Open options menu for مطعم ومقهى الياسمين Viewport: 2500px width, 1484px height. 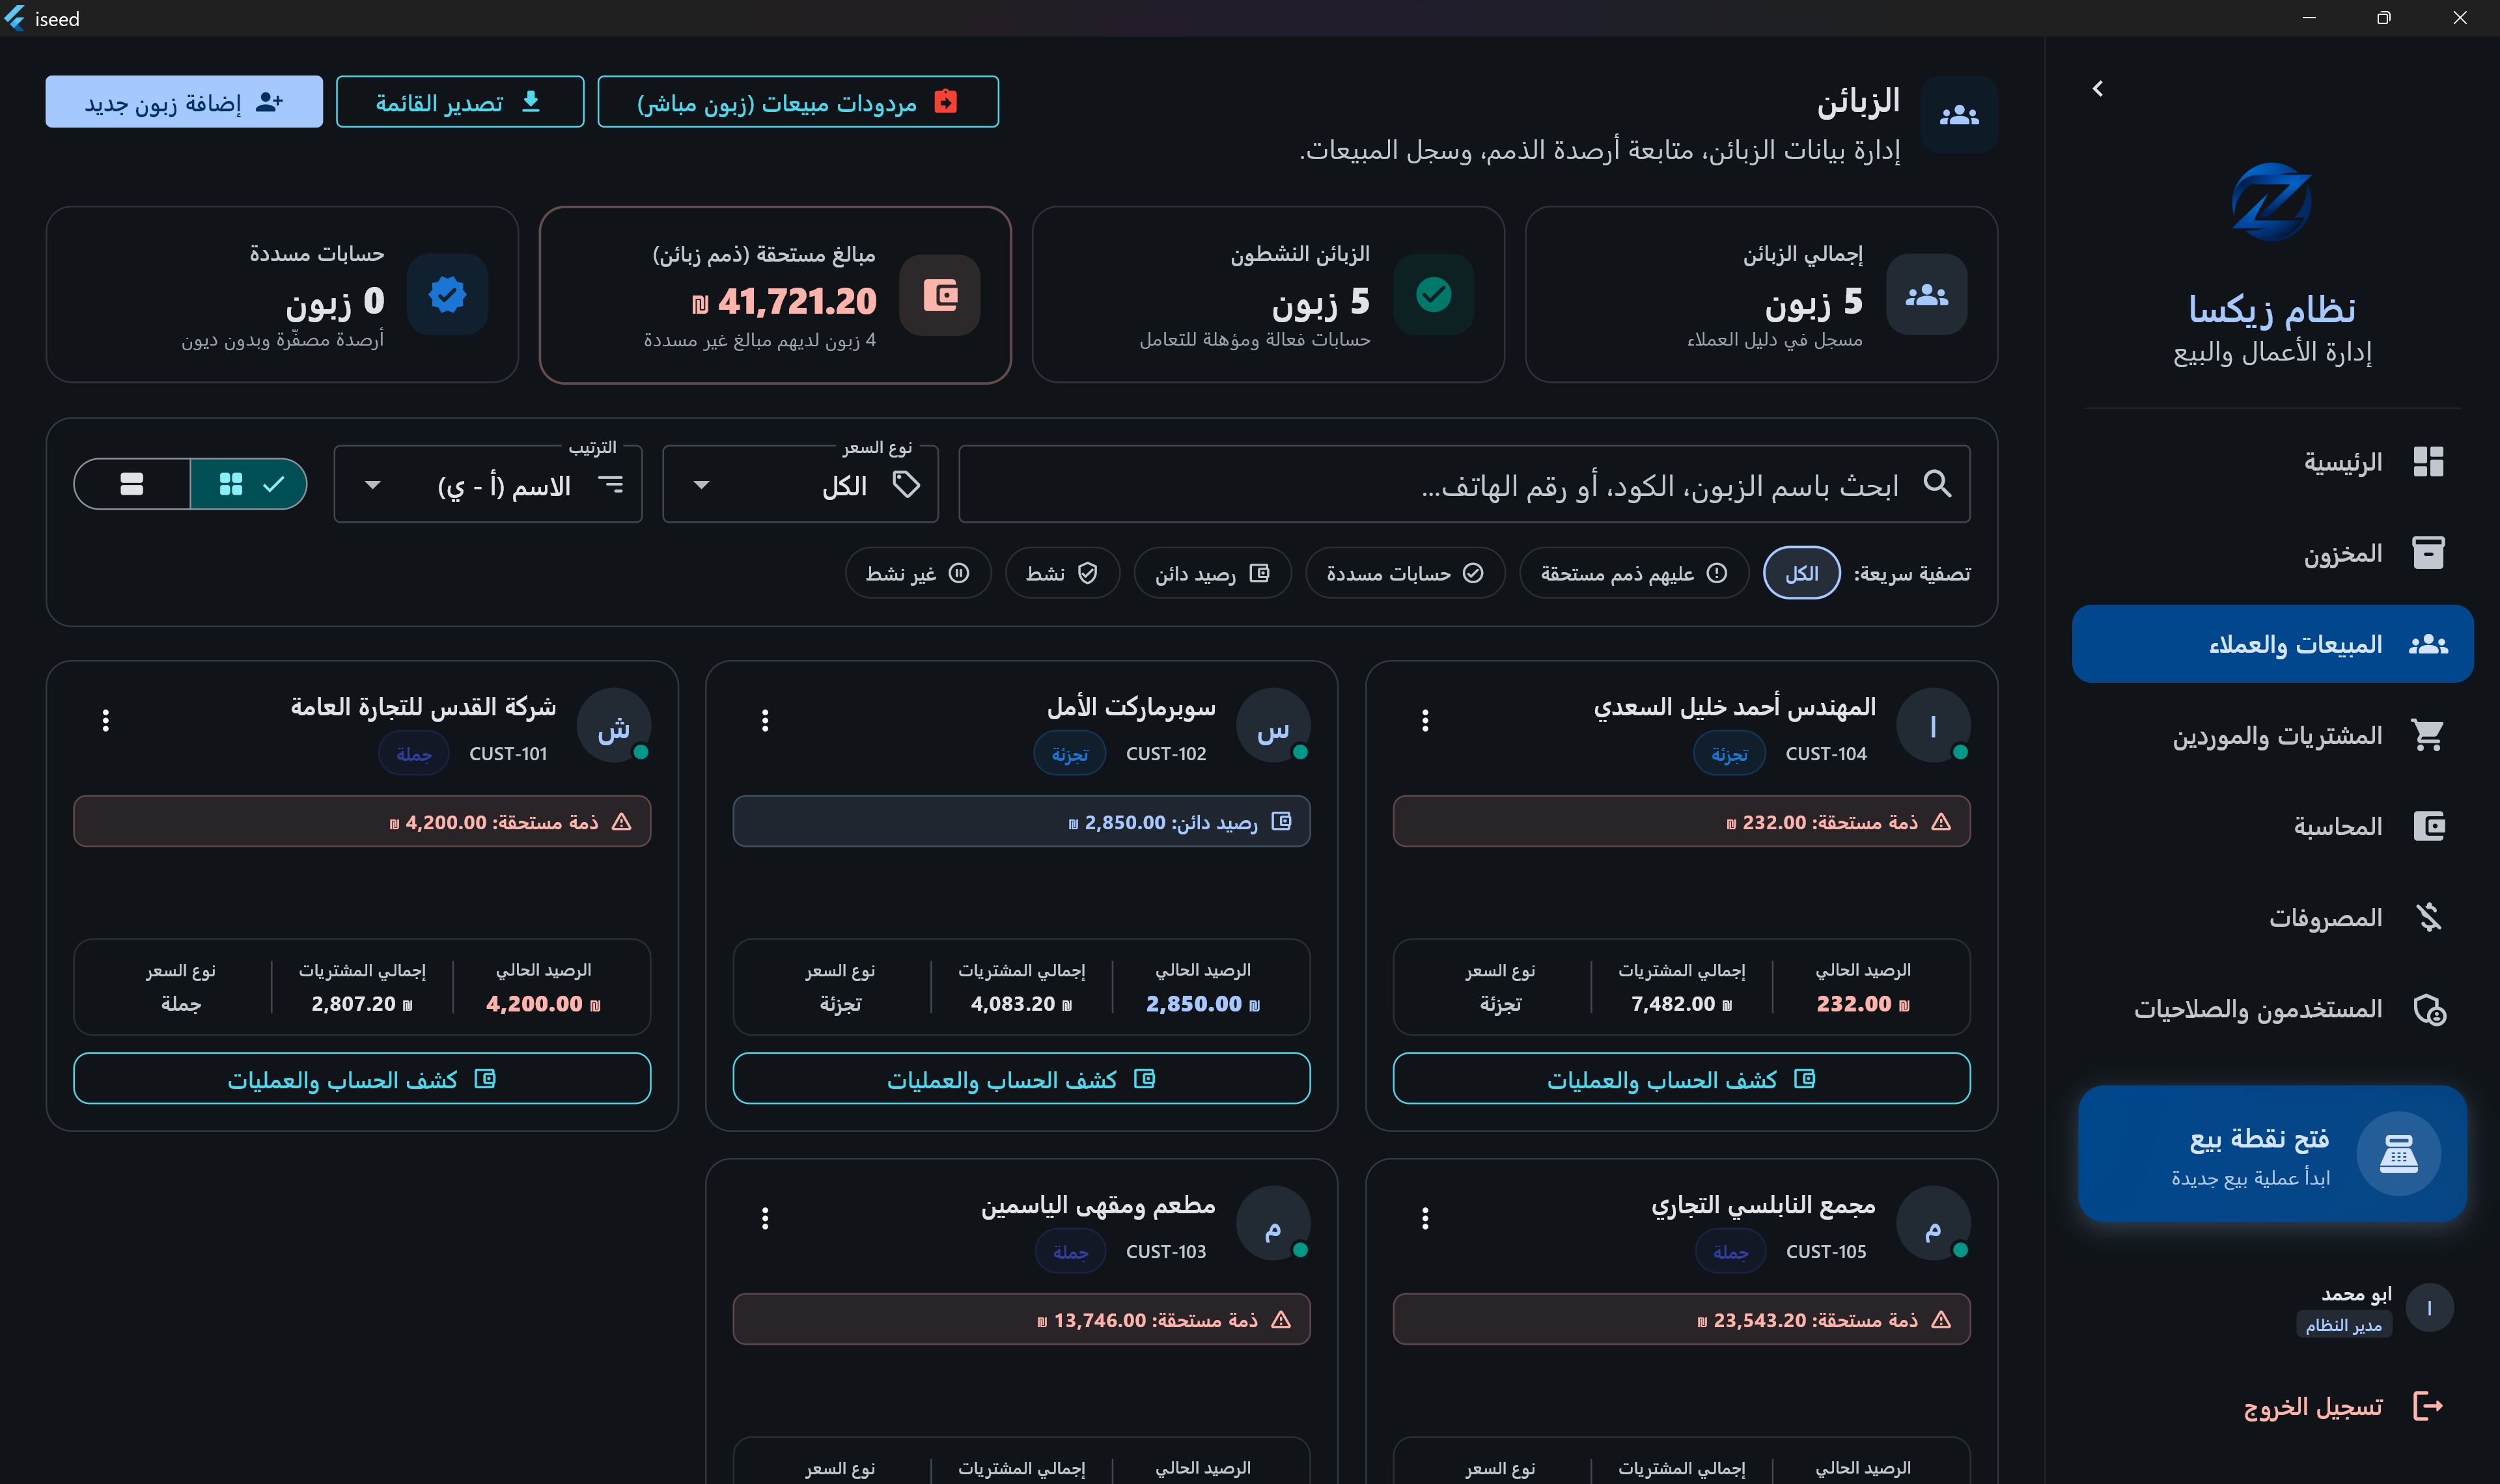point(765,1218)
